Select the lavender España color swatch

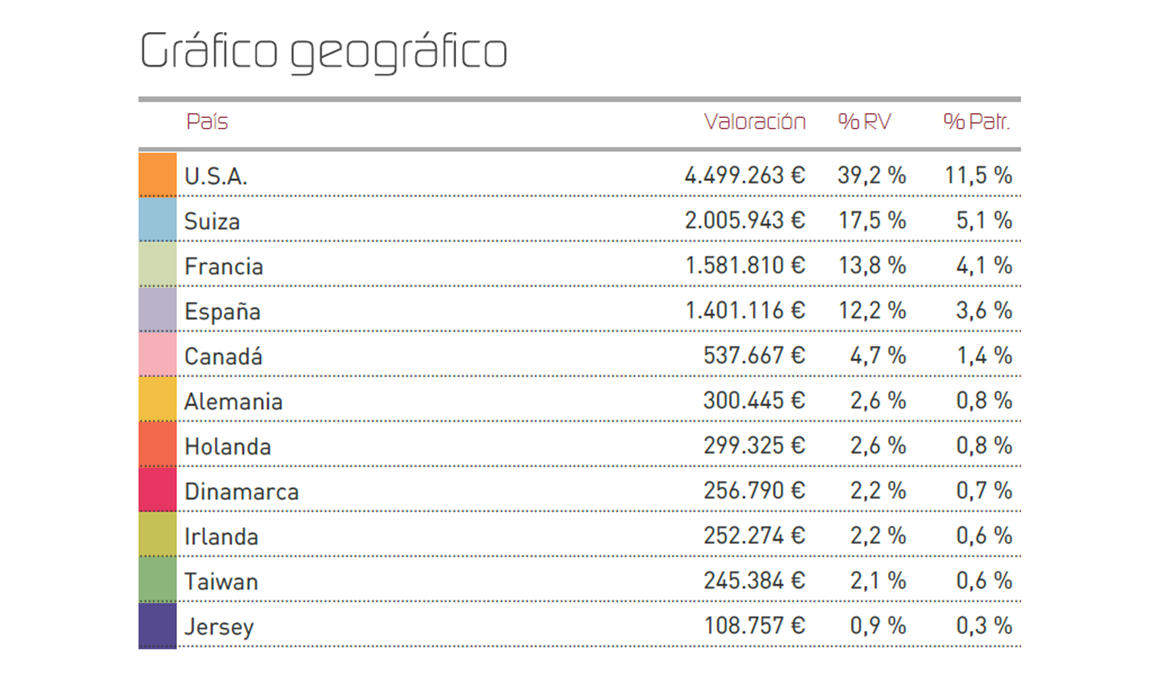tap(157, 310)
